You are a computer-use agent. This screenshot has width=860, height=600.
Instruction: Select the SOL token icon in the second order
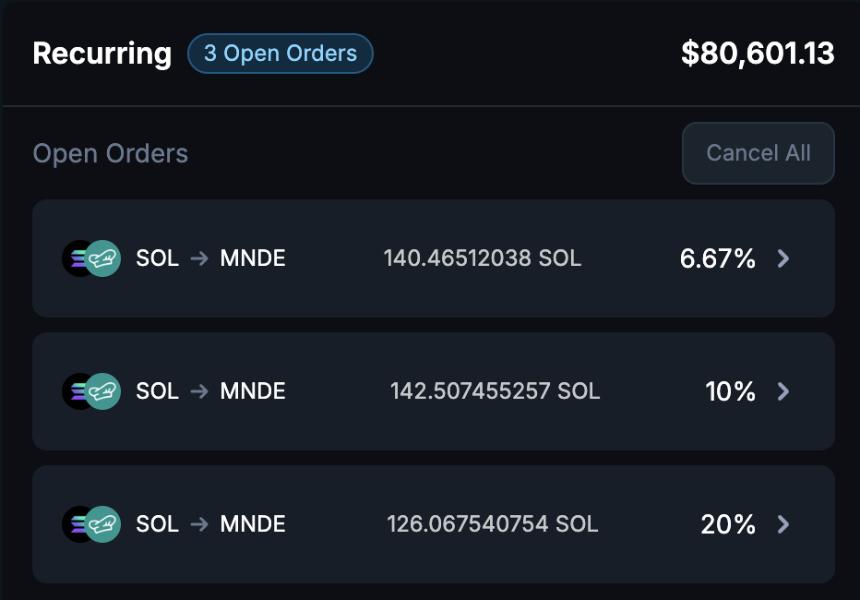(78, 391)
